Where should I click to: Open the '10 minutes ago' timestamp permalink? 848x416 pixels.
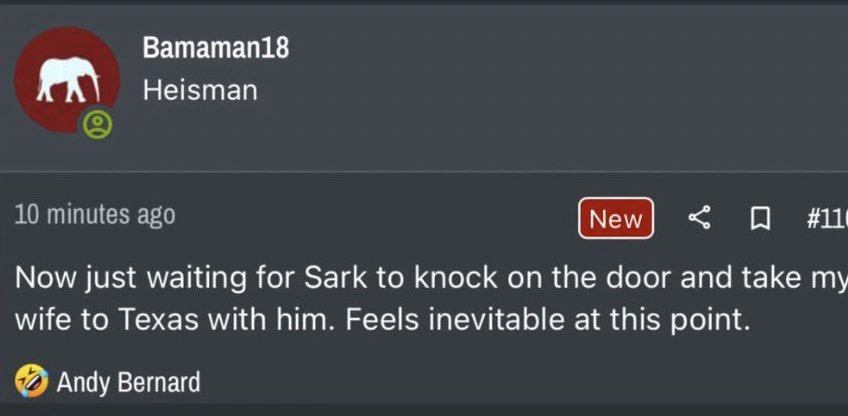pos(95,214)
